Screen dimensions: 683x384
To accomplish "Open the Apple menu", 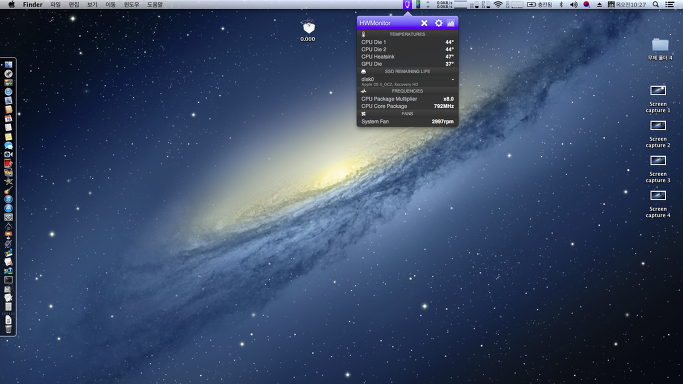I will point(11,4).
